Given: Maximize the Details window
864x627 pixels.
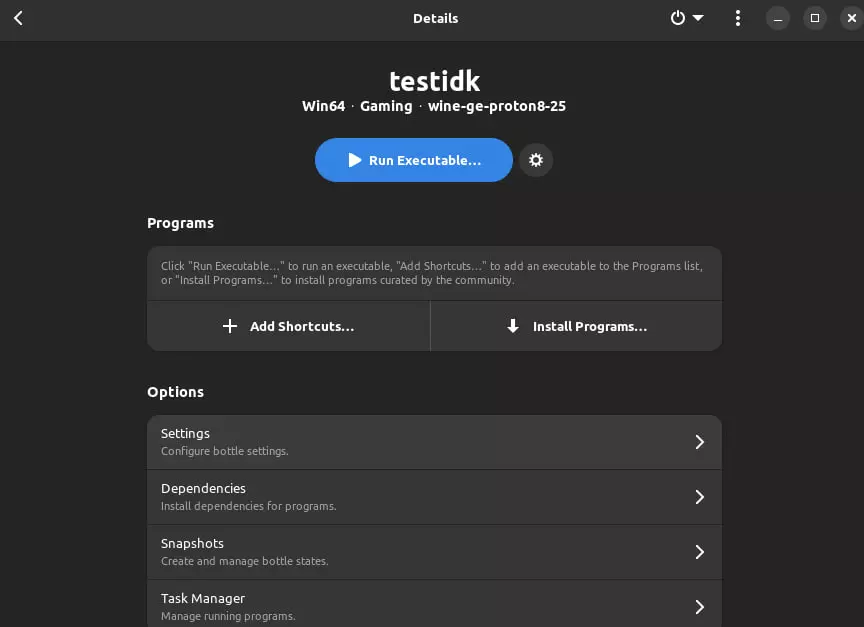Looking at the screenshot, I should pyautogui.click(x=815, y=18).
